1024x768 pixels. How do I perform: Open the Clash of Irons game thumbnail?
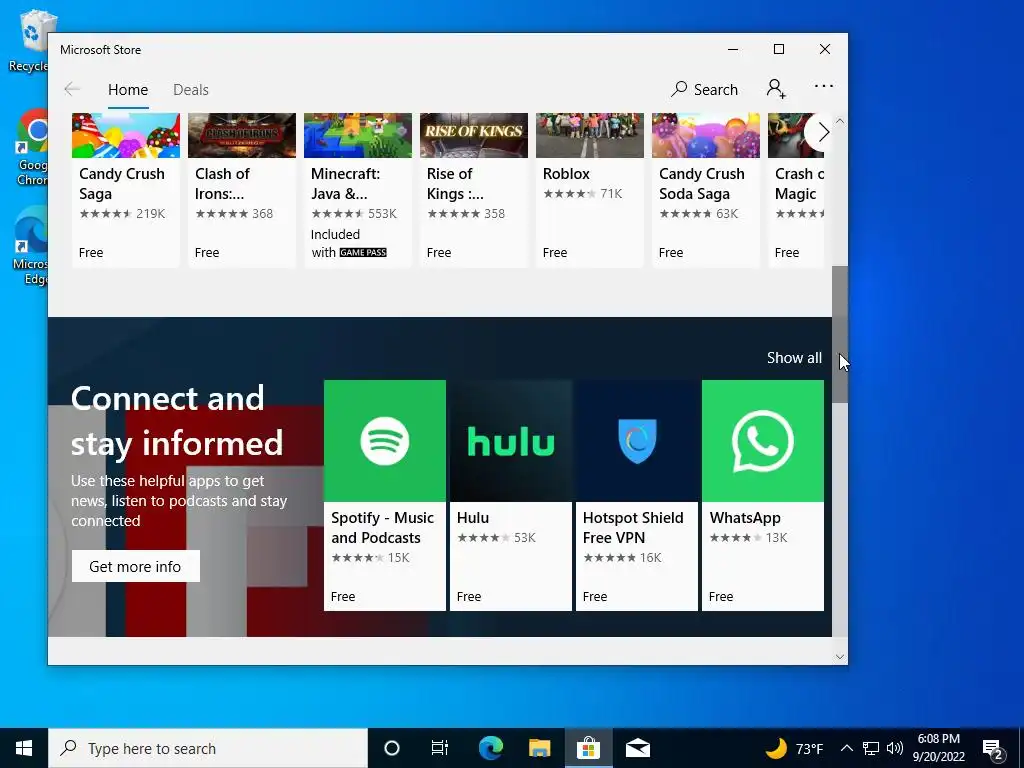[x=242, y=135]
